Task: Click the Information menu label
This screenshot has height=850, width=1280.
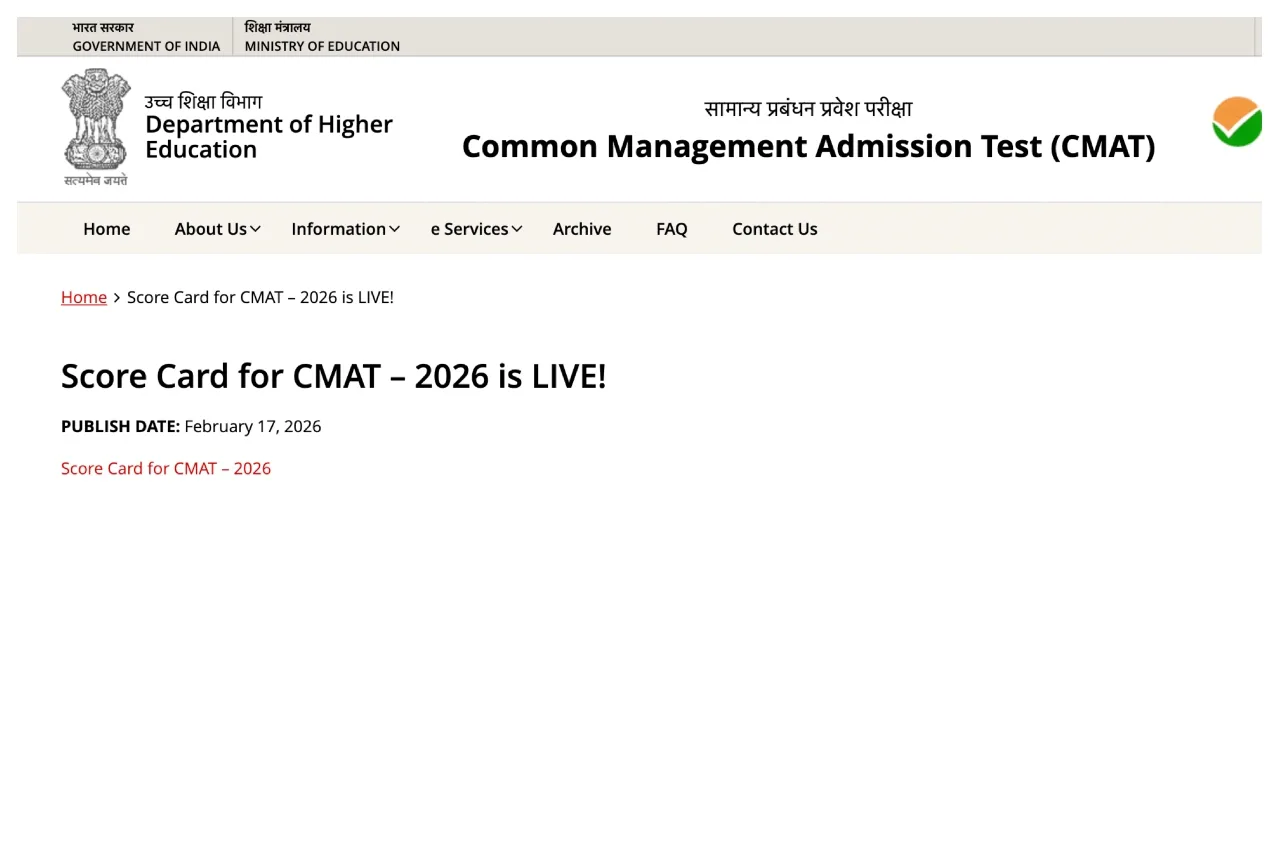Action: point(338,229)
